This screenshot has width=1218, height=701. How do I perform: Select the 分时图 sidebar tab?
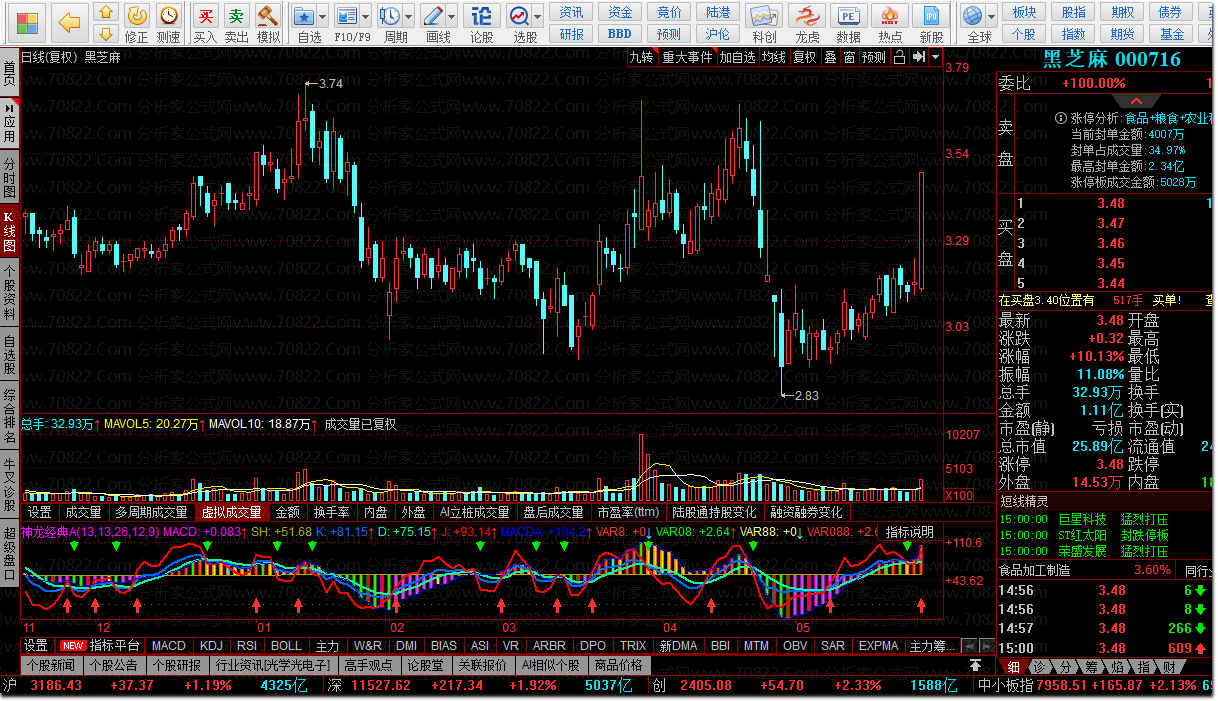pos(9,176)
